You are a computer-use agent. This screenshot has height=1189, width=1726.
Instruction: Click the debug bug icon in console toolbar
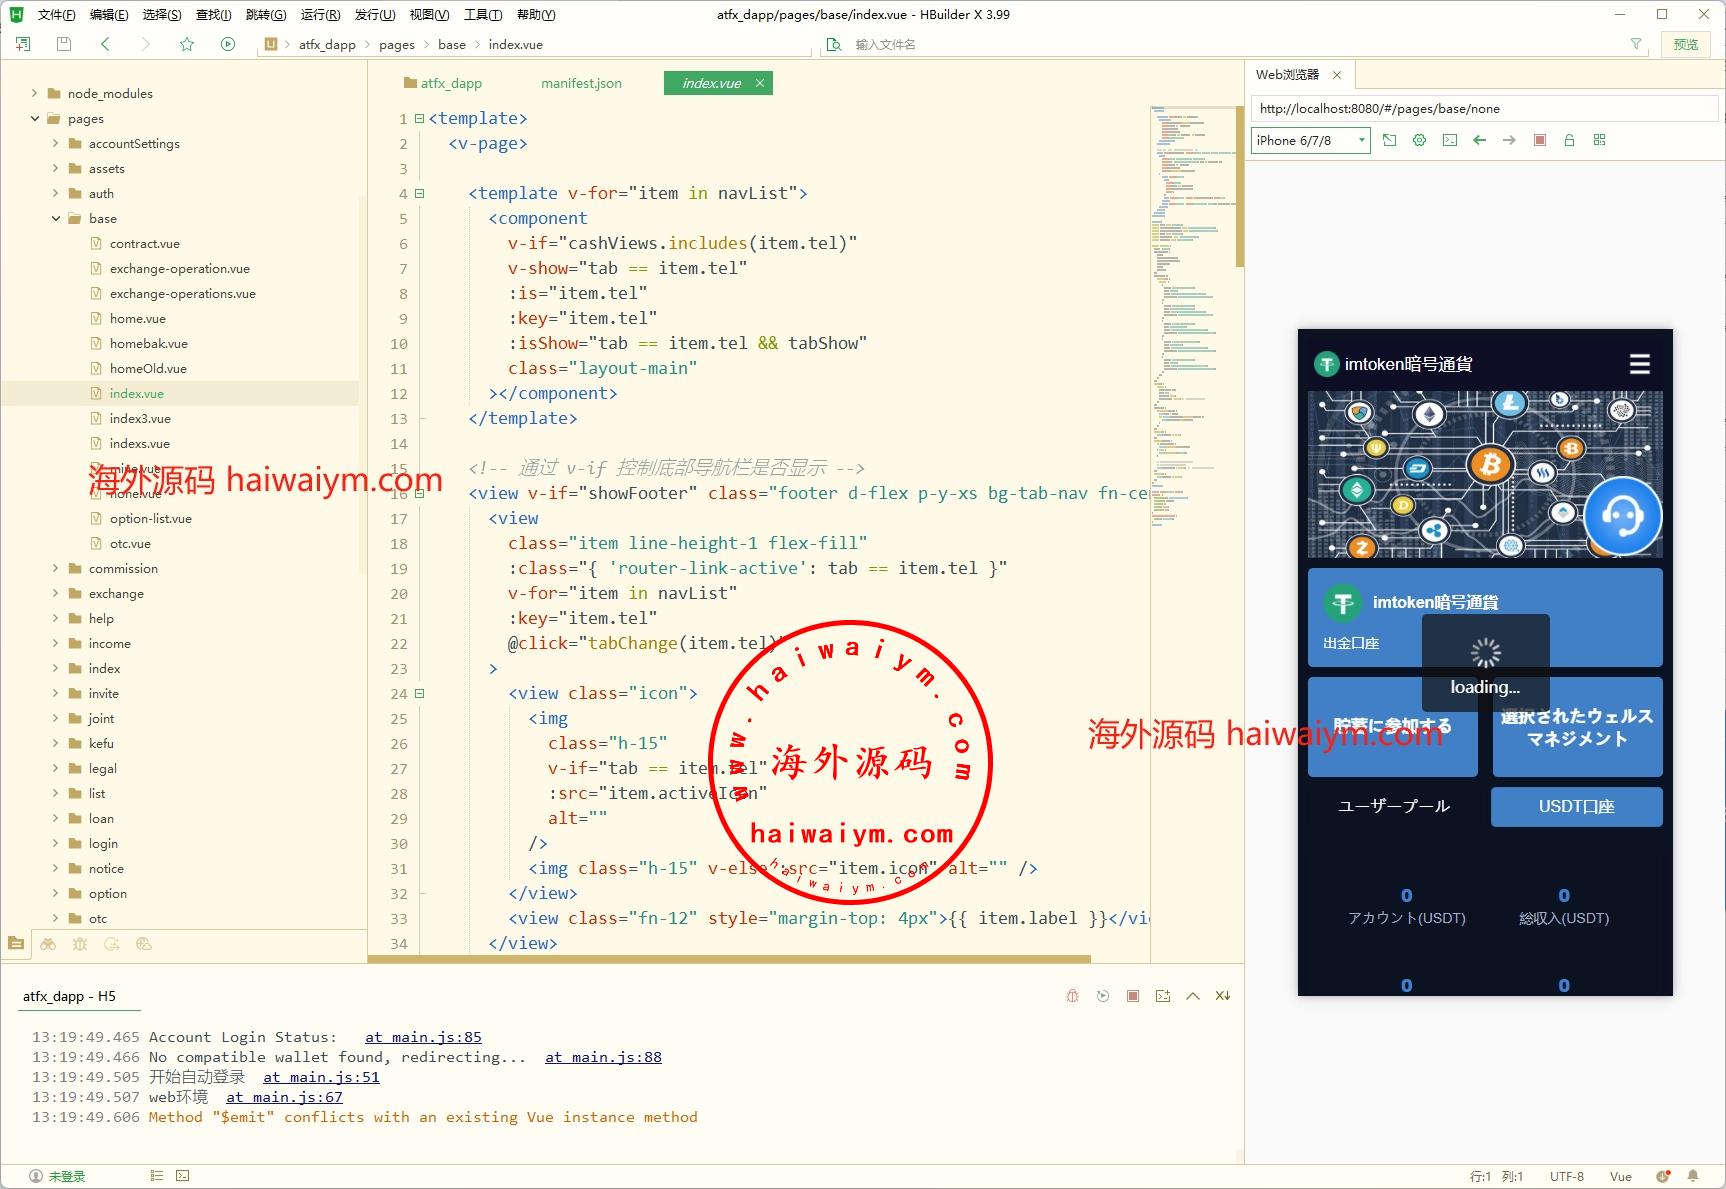(x=1072, y=996)
